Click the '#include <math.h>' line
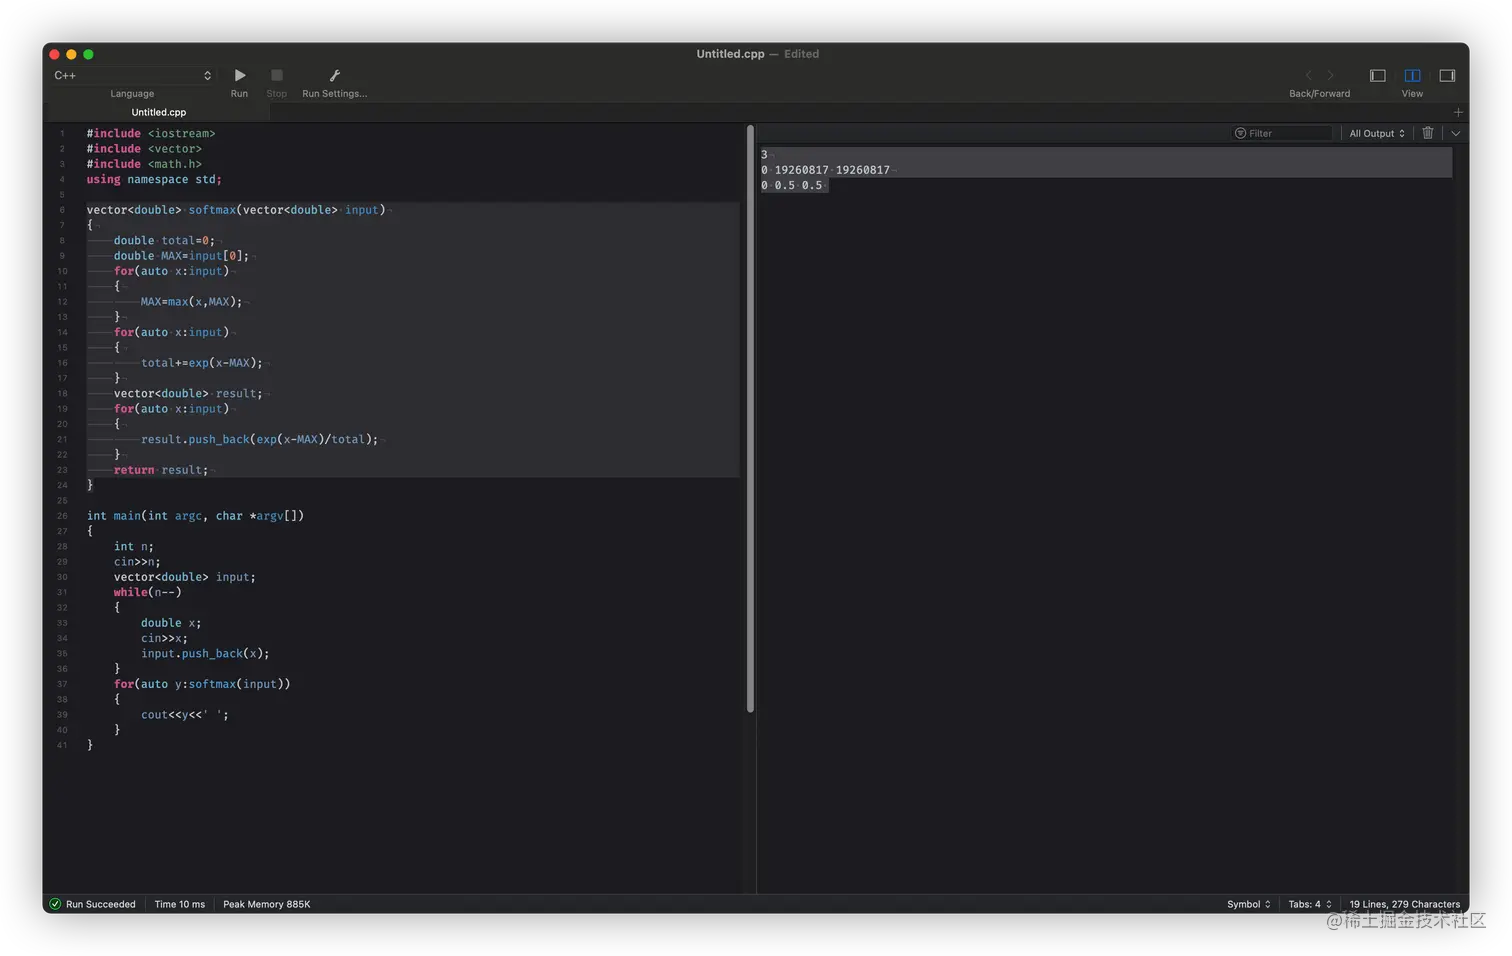 point(144,164)
